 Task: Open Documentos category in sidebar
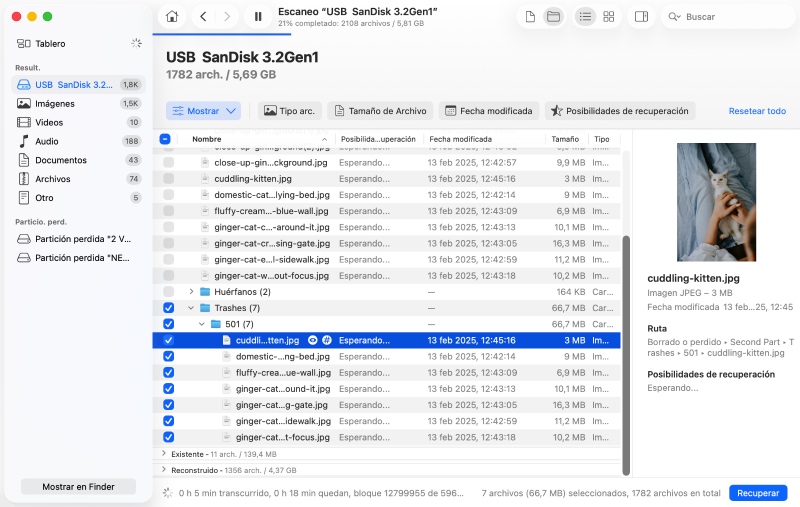[60, 160]
